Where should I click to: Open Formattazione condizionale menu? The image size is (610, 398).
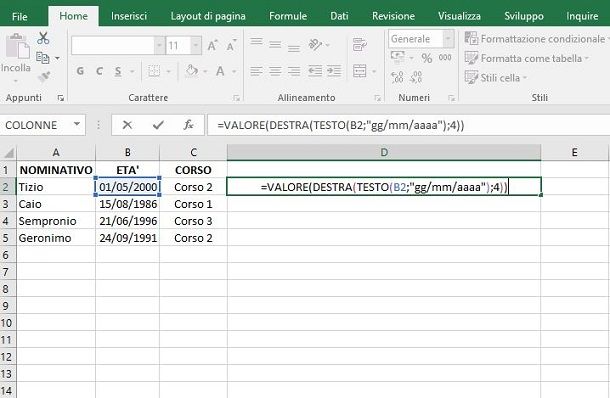click(x=536, y=39)
